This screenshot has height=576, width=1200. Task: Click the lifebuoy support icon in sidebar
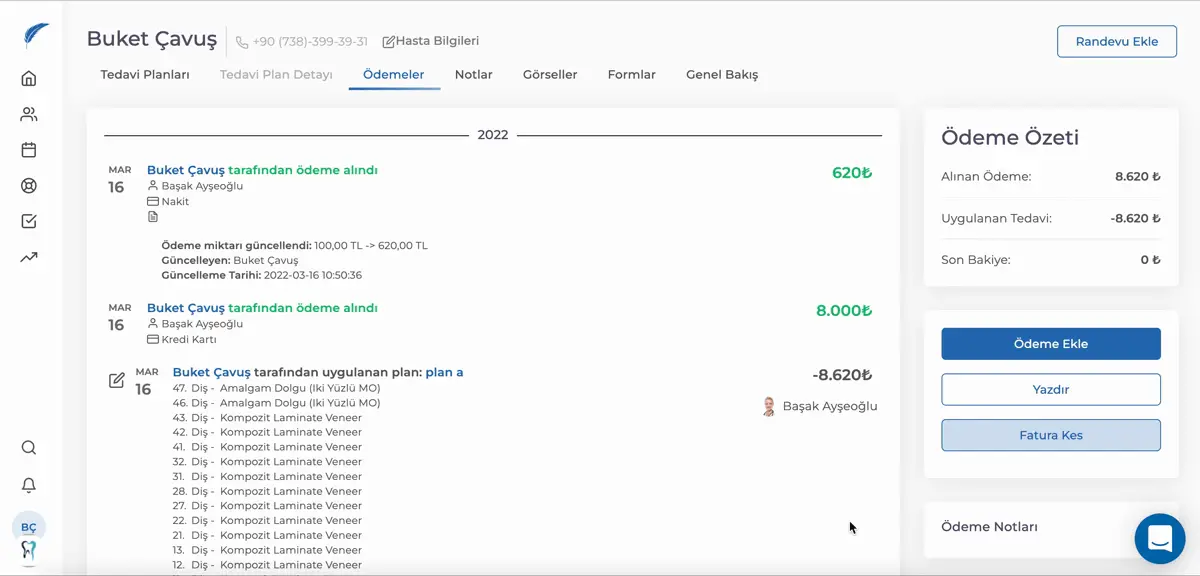29,186
